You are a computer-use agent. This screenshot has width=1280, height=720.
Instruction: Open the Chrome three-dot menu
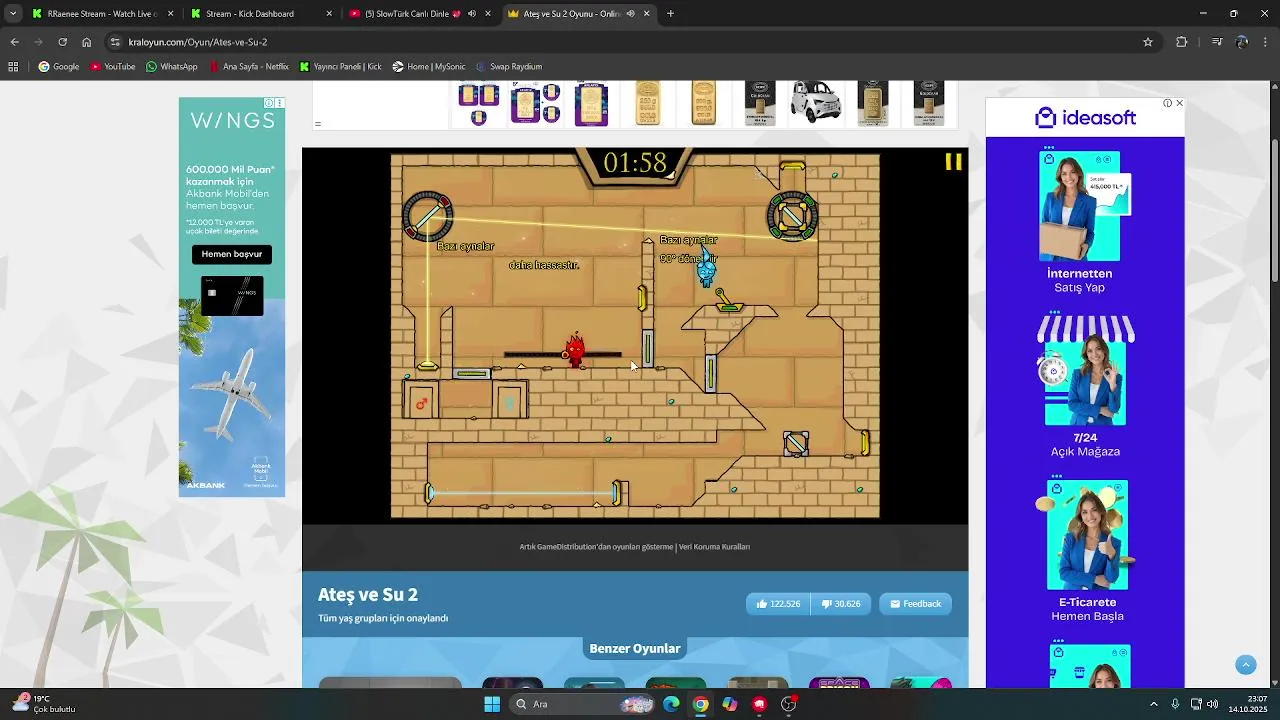pos(1266,42)
